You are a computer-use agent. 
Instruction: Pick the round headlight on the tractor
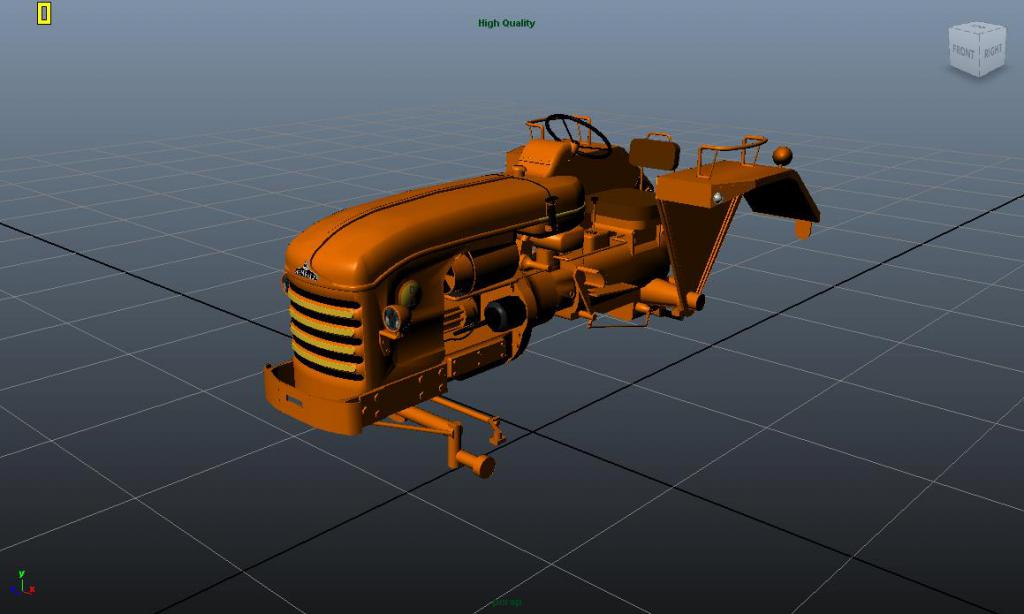click(x=394, y=317)
